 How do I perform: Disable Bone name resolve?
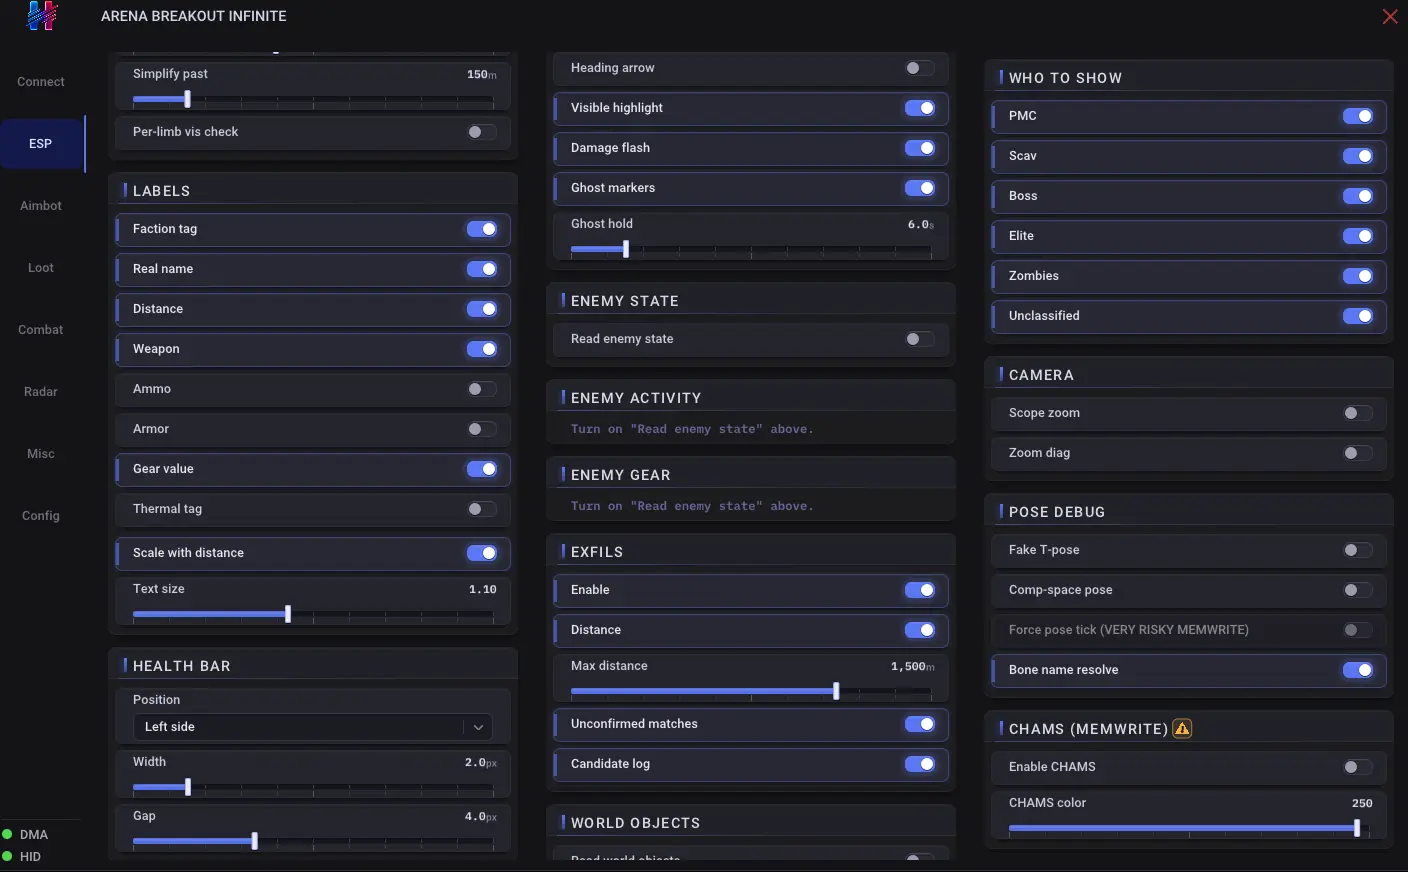coord(1358,670)
